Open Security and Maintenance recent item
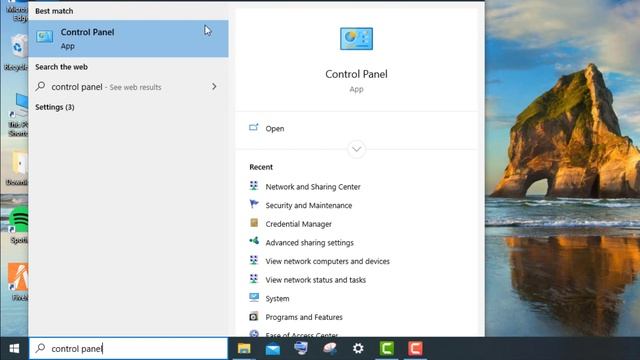640x360 pixels. point(309,205)
